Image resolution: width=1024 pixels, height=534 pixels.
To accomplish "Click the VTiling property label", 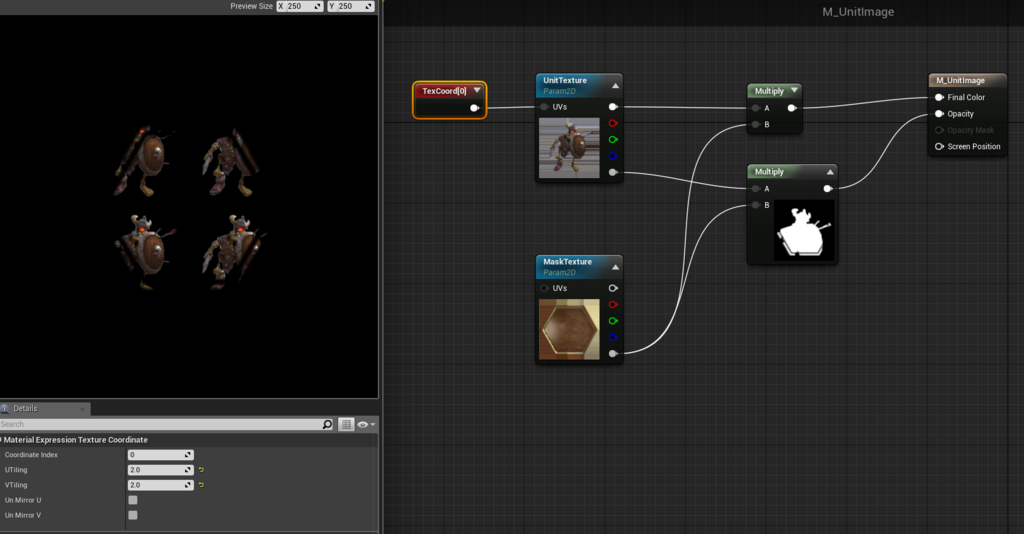I will click(16, 485).
